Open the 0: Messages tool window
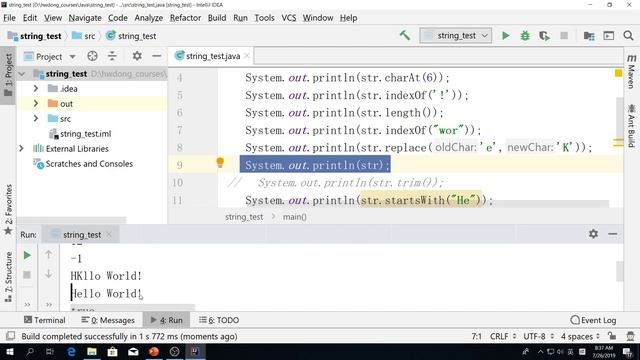The width and height of the screenshot is (640, 360). [108, 320]
